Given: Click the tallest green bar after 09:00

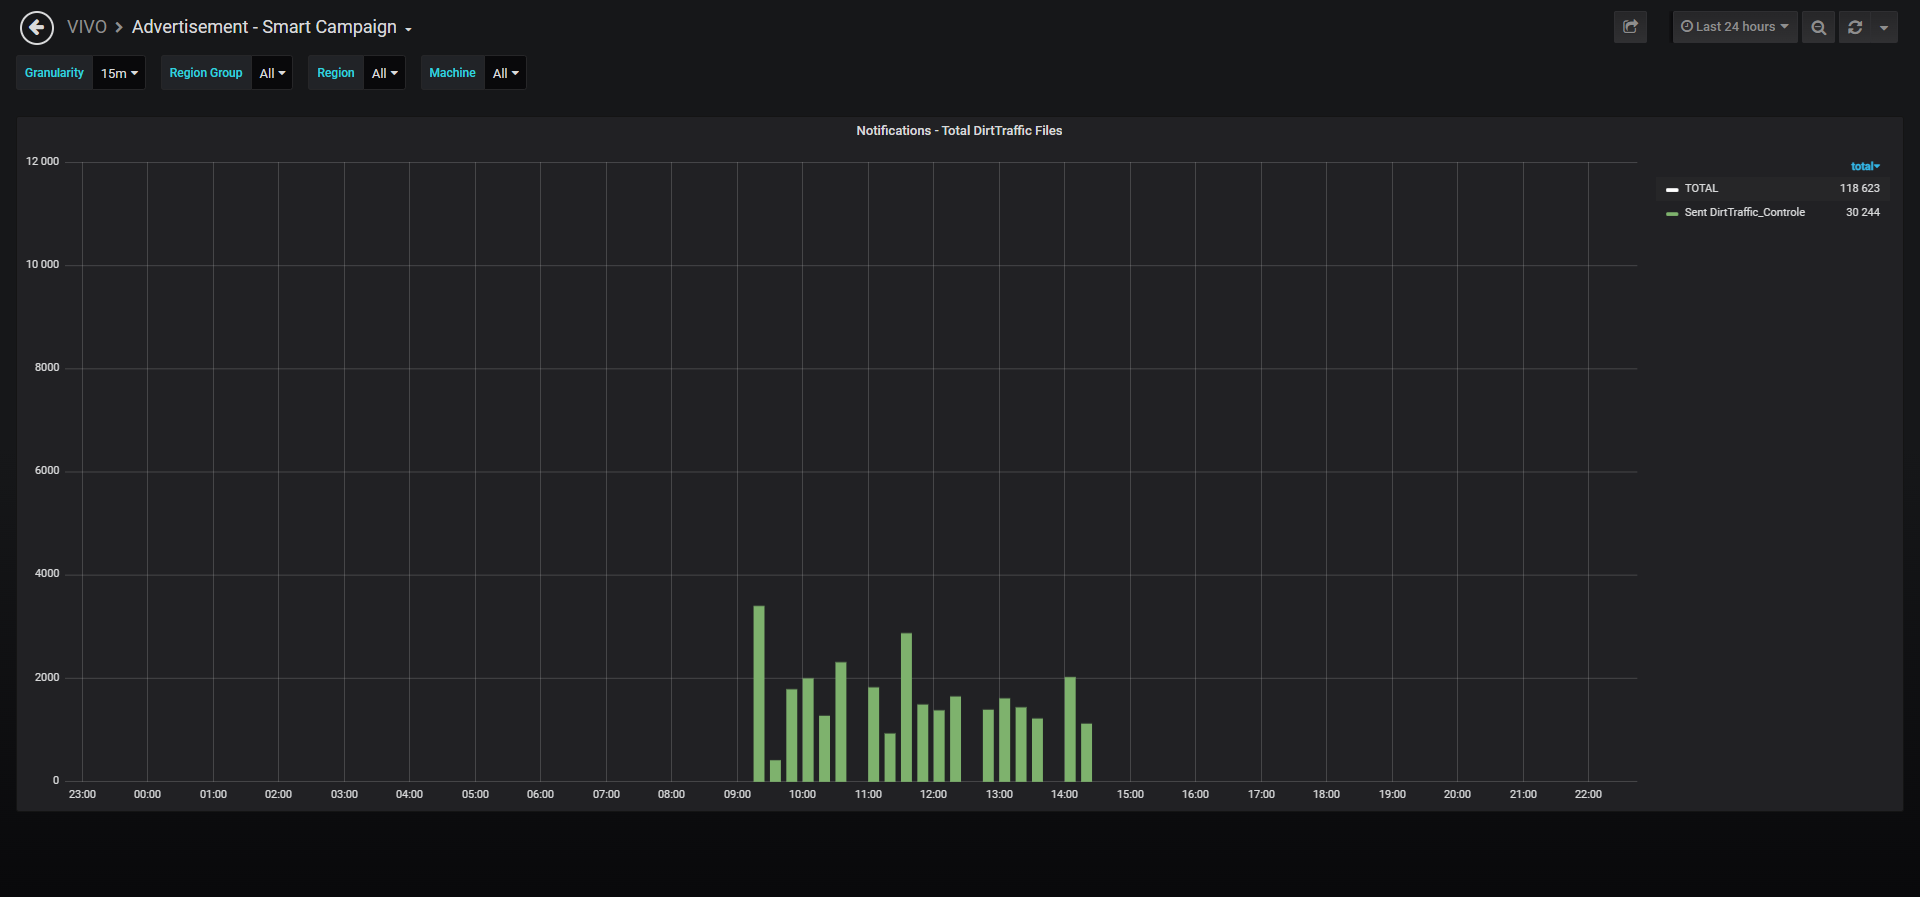Looking at the screenshot, I should (x=759, y=693).
